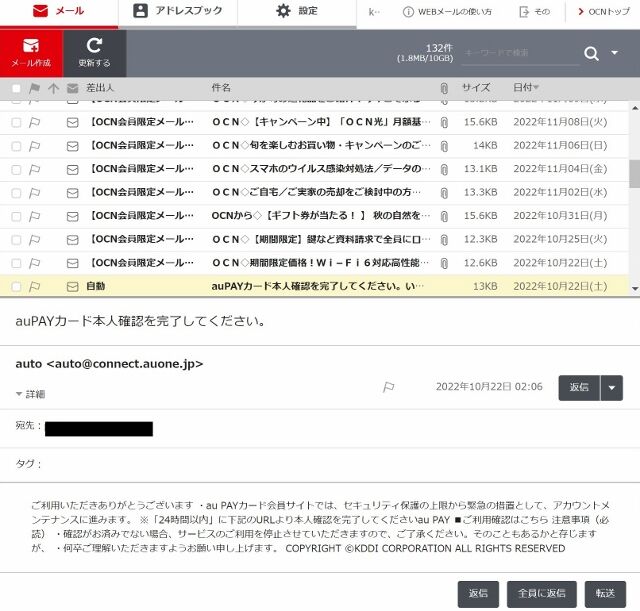
Task: Open the reply options dropdown arrow
Action: [611, 387]
